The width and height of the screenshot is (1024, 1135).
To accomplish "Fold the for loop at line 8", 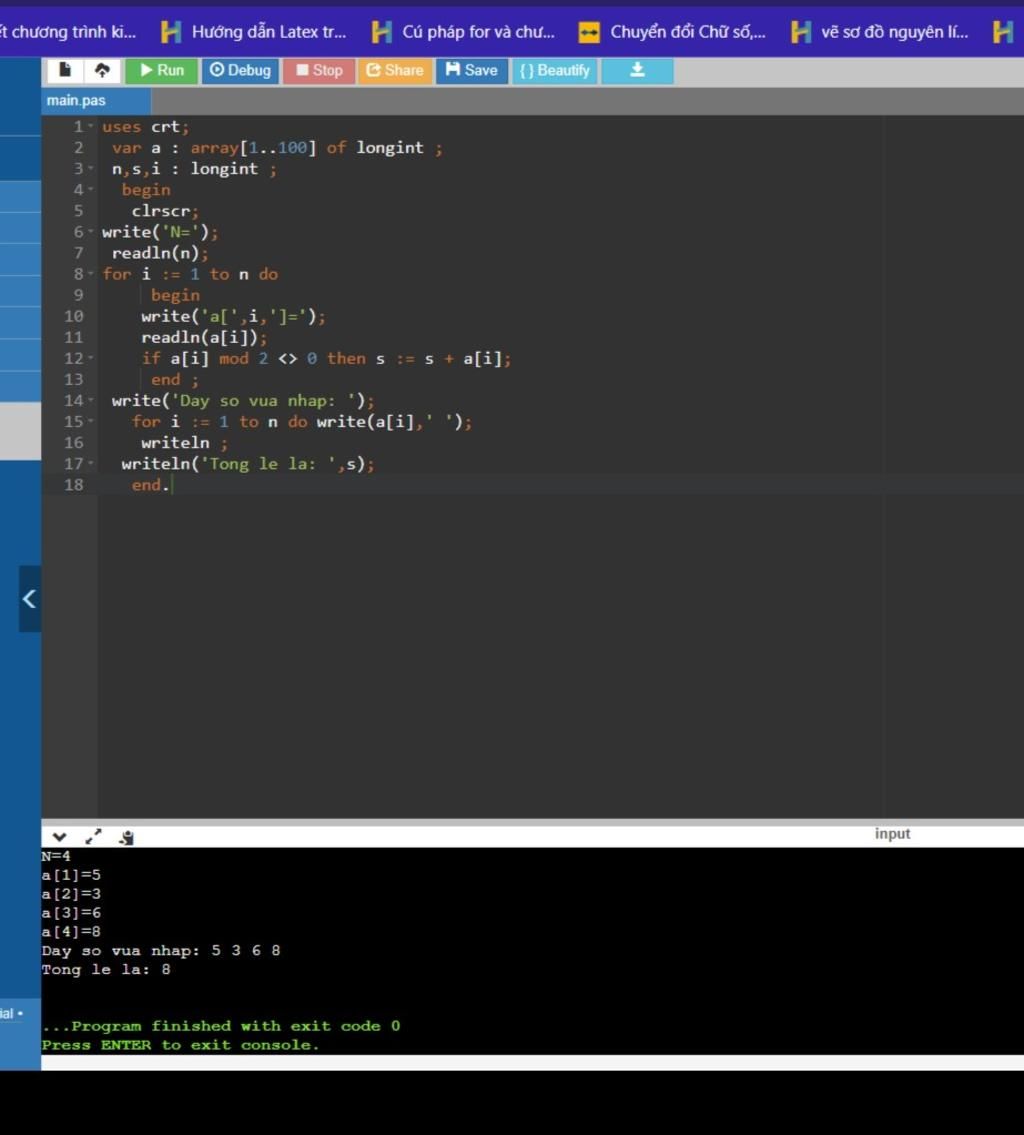I will click(91, 274).
